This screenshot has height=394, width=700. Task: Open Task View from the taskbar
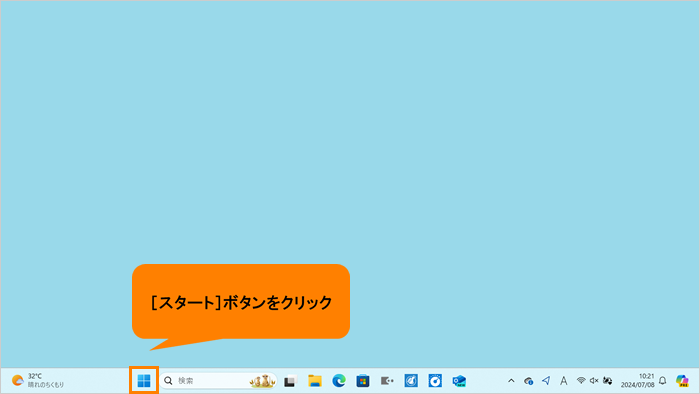point(291,381)
